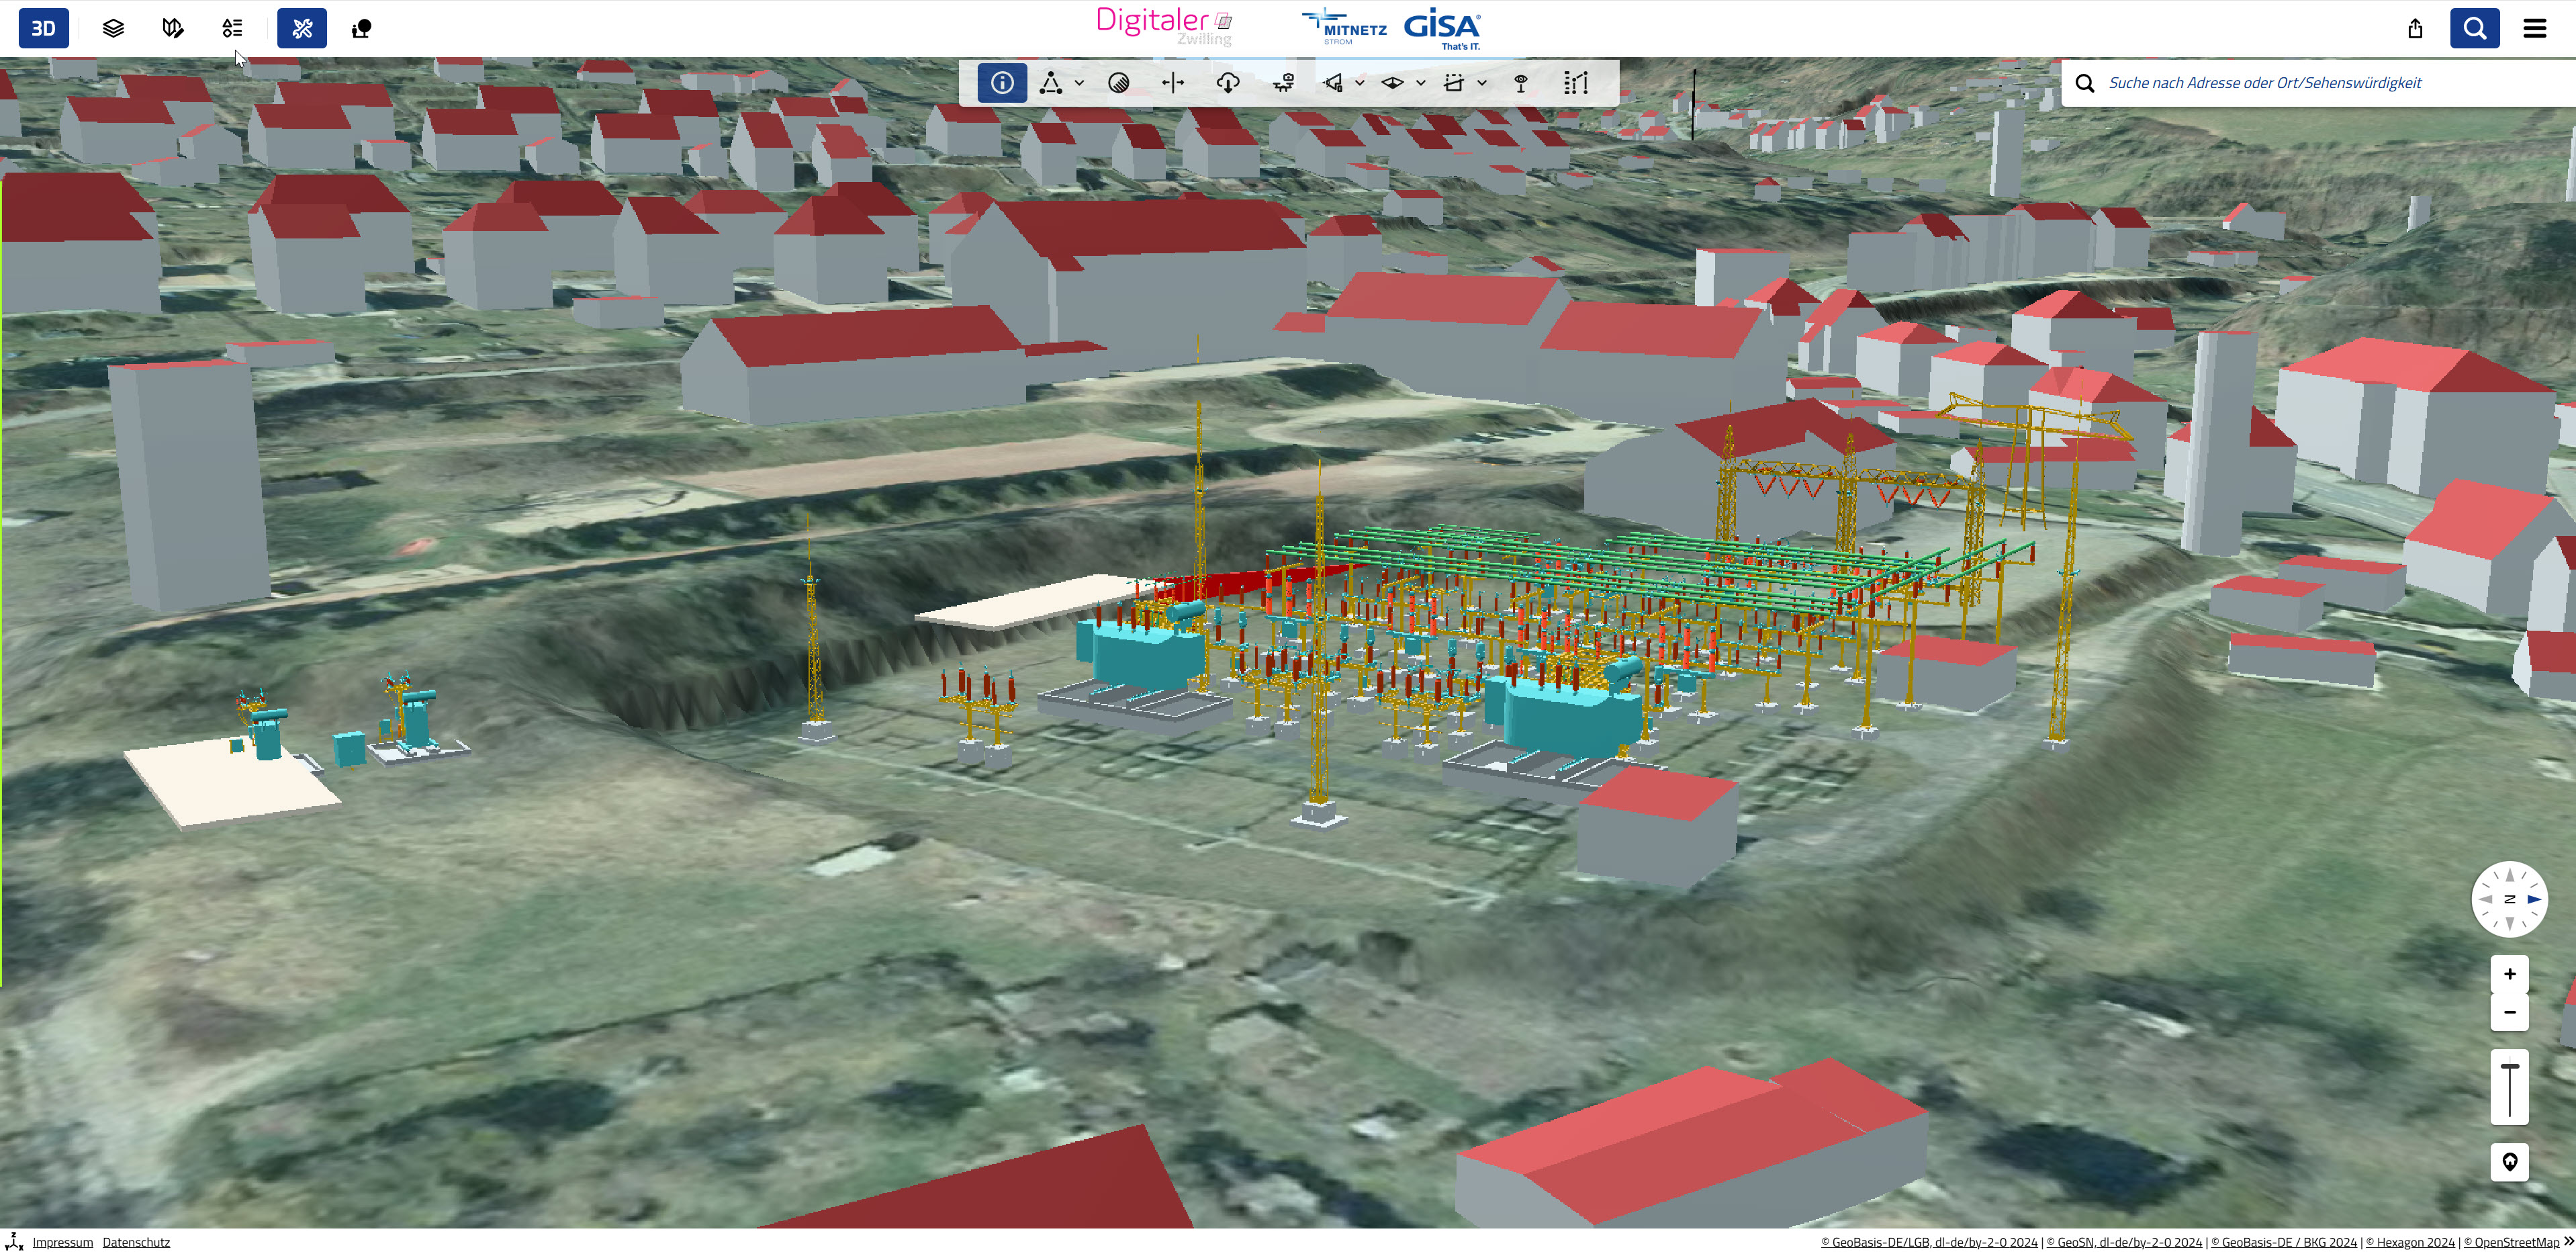Open the pedestrian viewpoint mode icon

coord(361,28)
